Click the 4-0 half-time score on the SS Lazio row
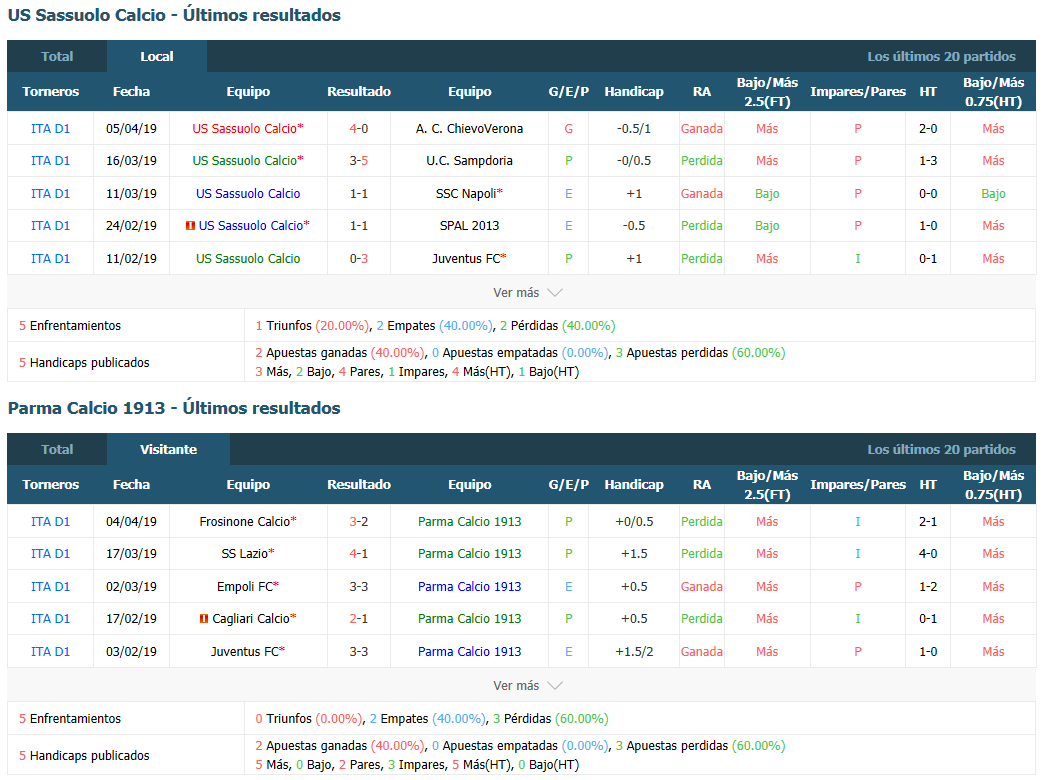 pos(928,554)
